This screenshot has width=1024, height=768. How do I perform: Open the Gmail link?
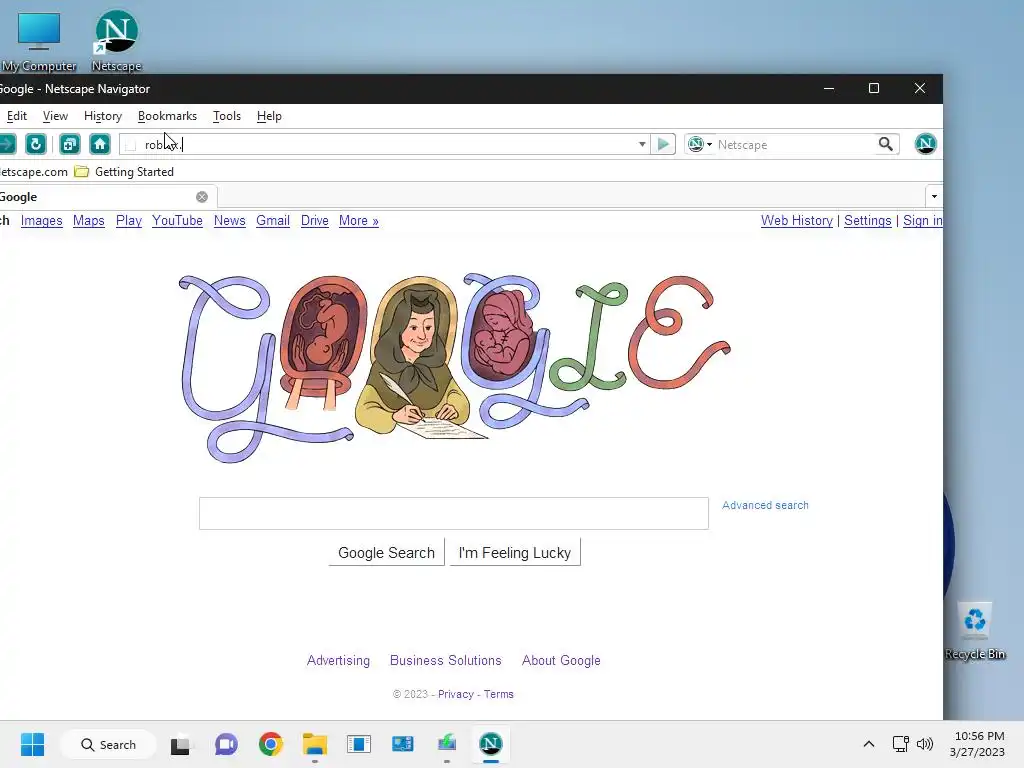pos(272,221)
